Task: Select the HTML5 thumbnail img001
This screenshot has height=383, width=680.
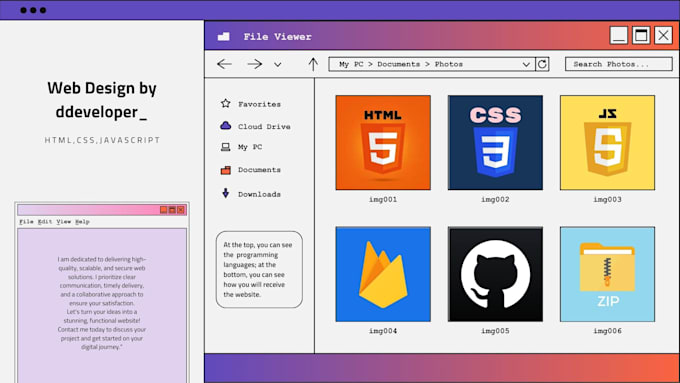Action: coord(383,143)
